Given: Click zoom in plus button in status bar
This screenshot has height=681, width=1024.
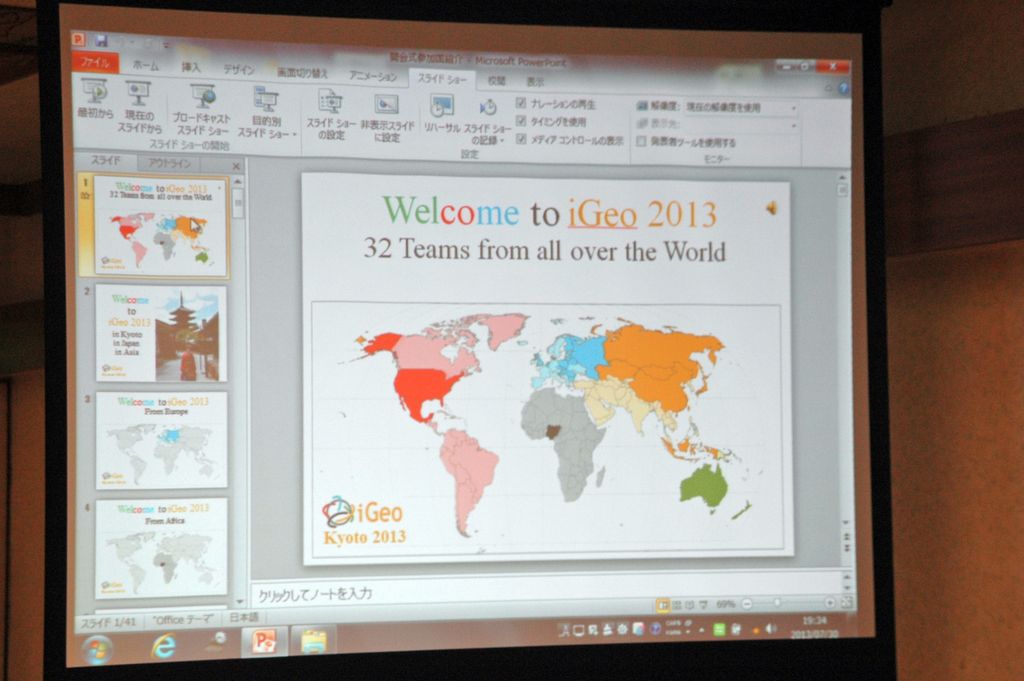Looking at the screenshot, I should pos(829,603).
